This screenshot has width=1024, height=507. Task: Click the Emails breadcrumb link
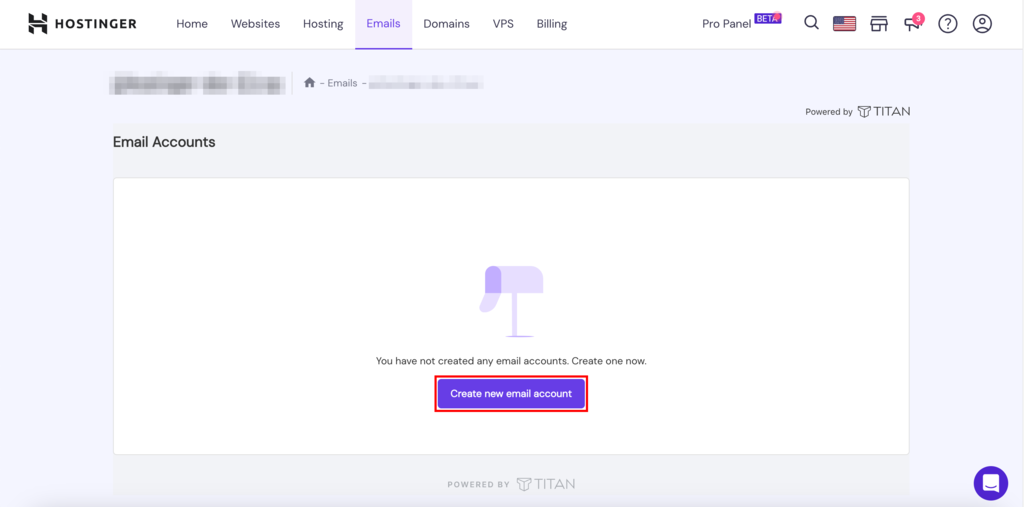coord(343,83)
